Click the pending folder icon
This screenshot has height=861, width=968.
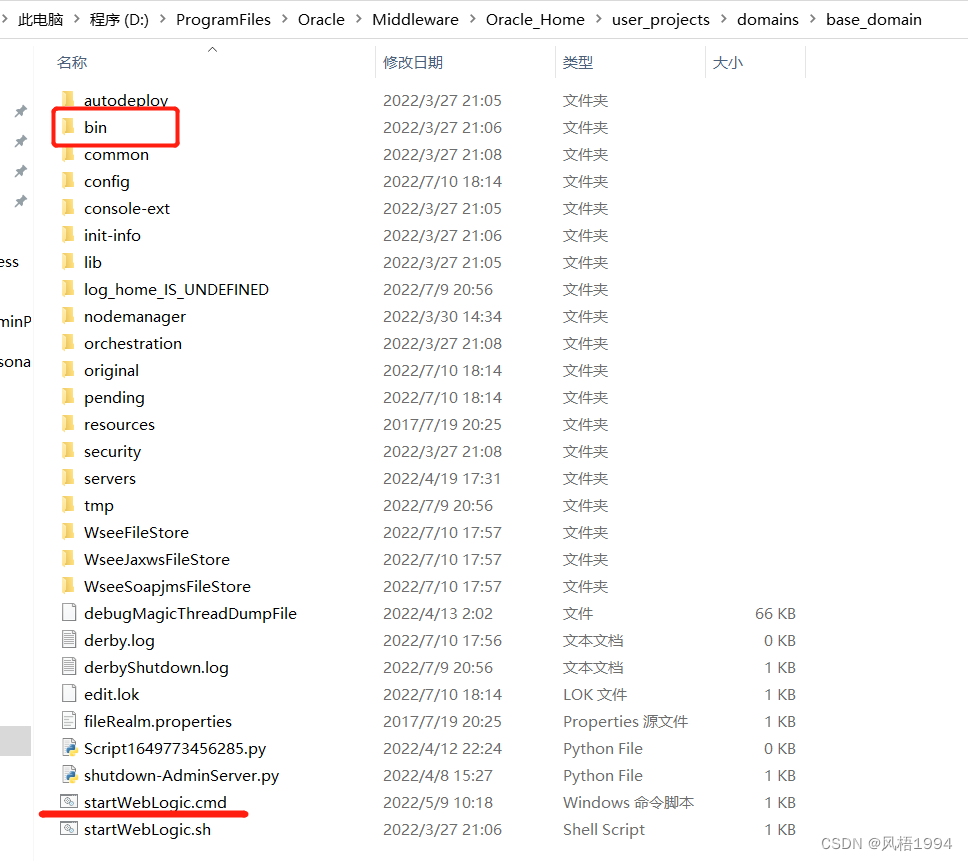point(69,397)
